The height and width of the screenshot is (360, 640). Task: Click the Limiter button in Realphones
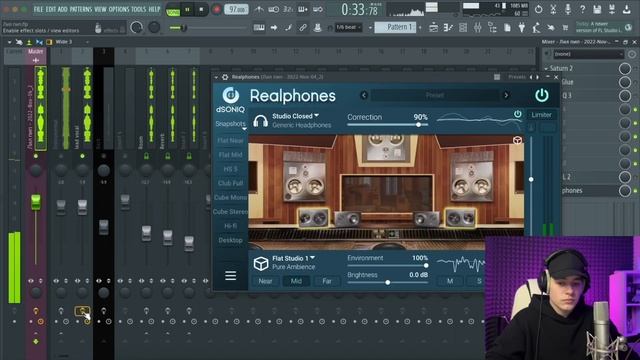coord(541,115)
